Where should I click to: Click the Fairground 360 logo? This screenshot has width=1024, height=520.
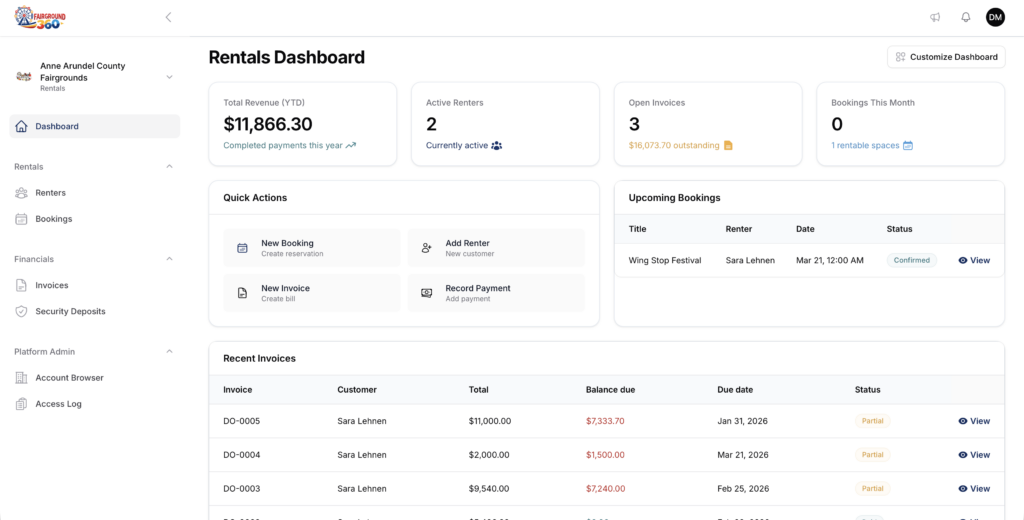39,17
